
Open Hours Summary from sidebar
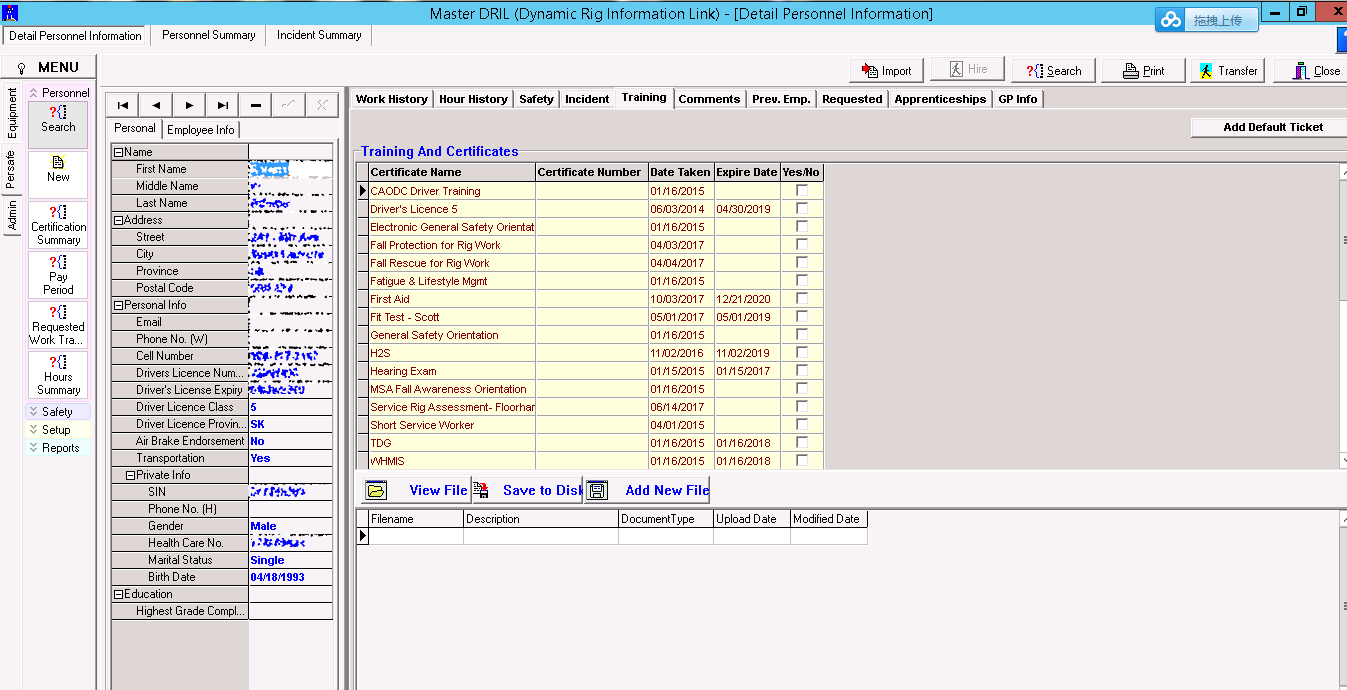coord(58,374)
